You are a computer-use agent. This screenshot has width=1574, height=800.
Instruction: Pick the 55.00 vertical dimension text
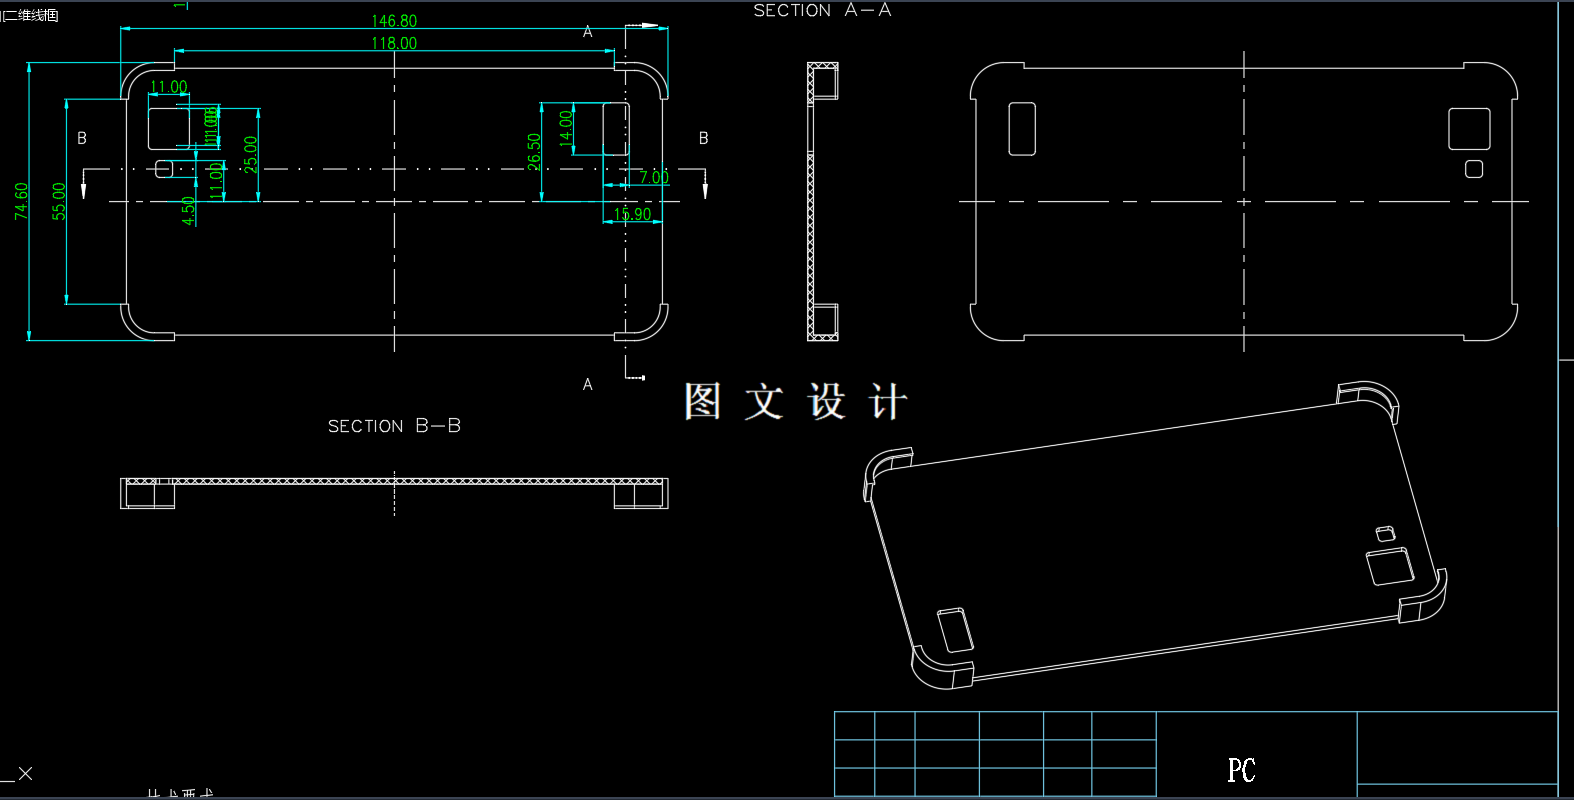(x=59, y=201)
